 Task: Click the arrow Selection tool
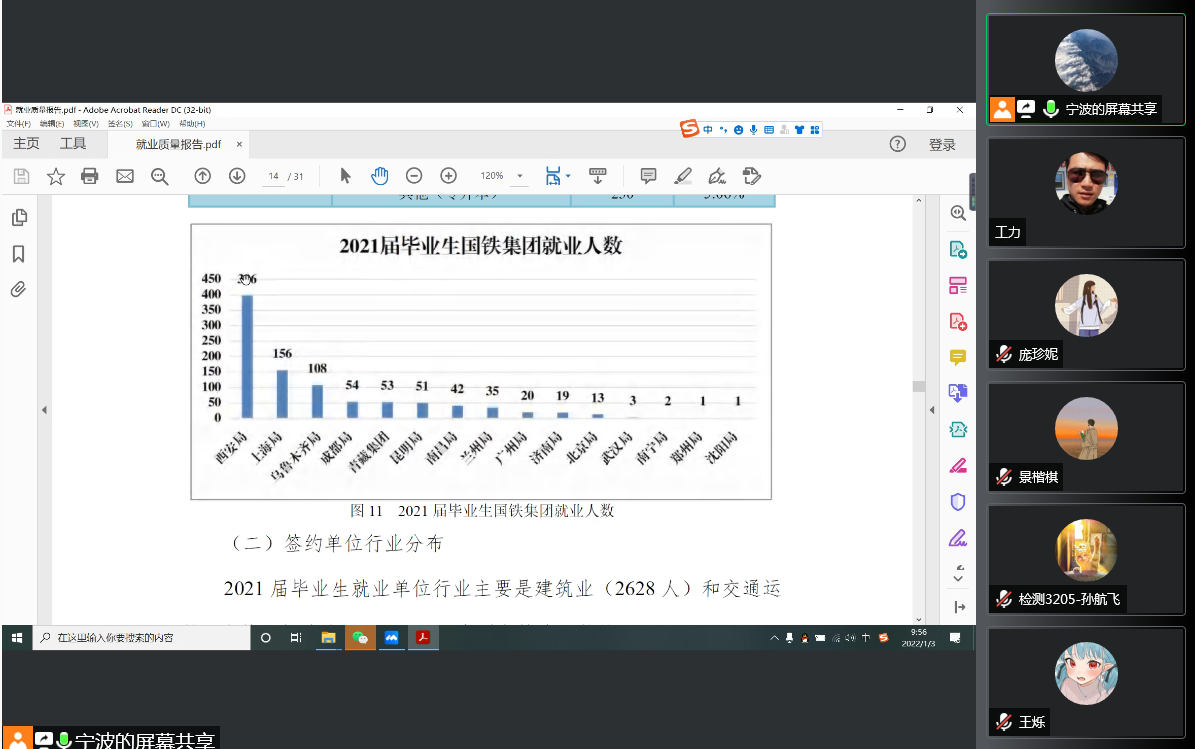tap(345, 176)
